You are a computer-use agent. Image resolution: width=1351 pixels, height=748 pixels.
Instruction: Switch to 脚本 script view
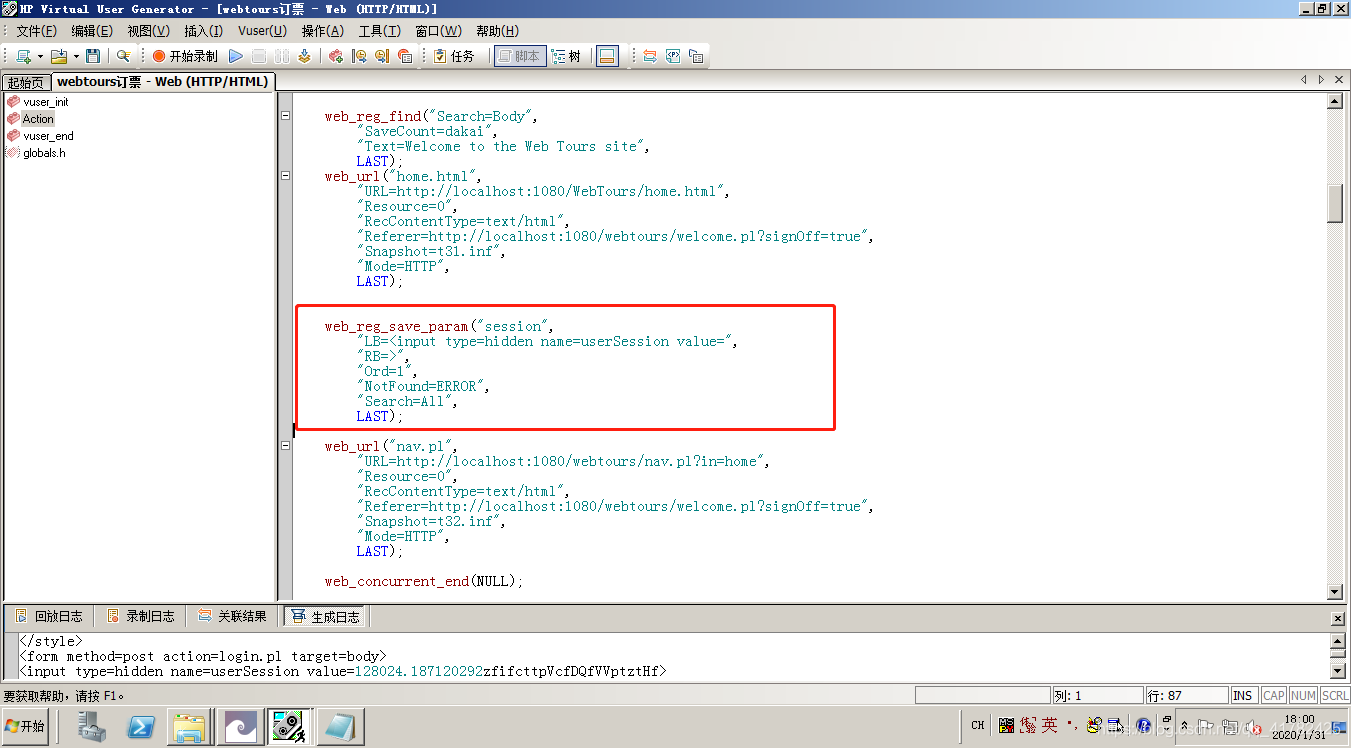click(519, 56)
